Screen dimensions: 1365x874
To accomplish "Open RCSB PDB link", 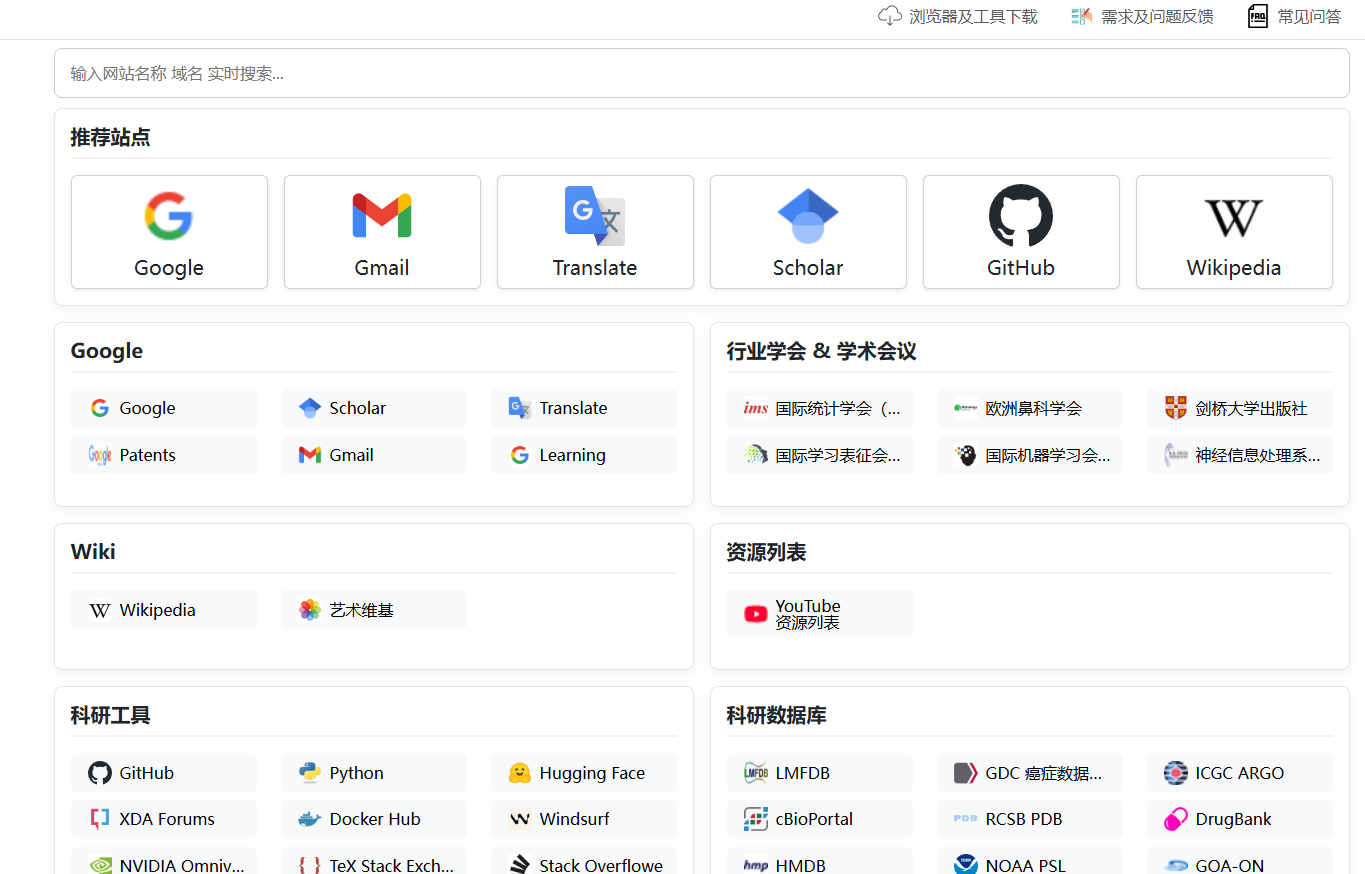I will (x=1030, y=819).
